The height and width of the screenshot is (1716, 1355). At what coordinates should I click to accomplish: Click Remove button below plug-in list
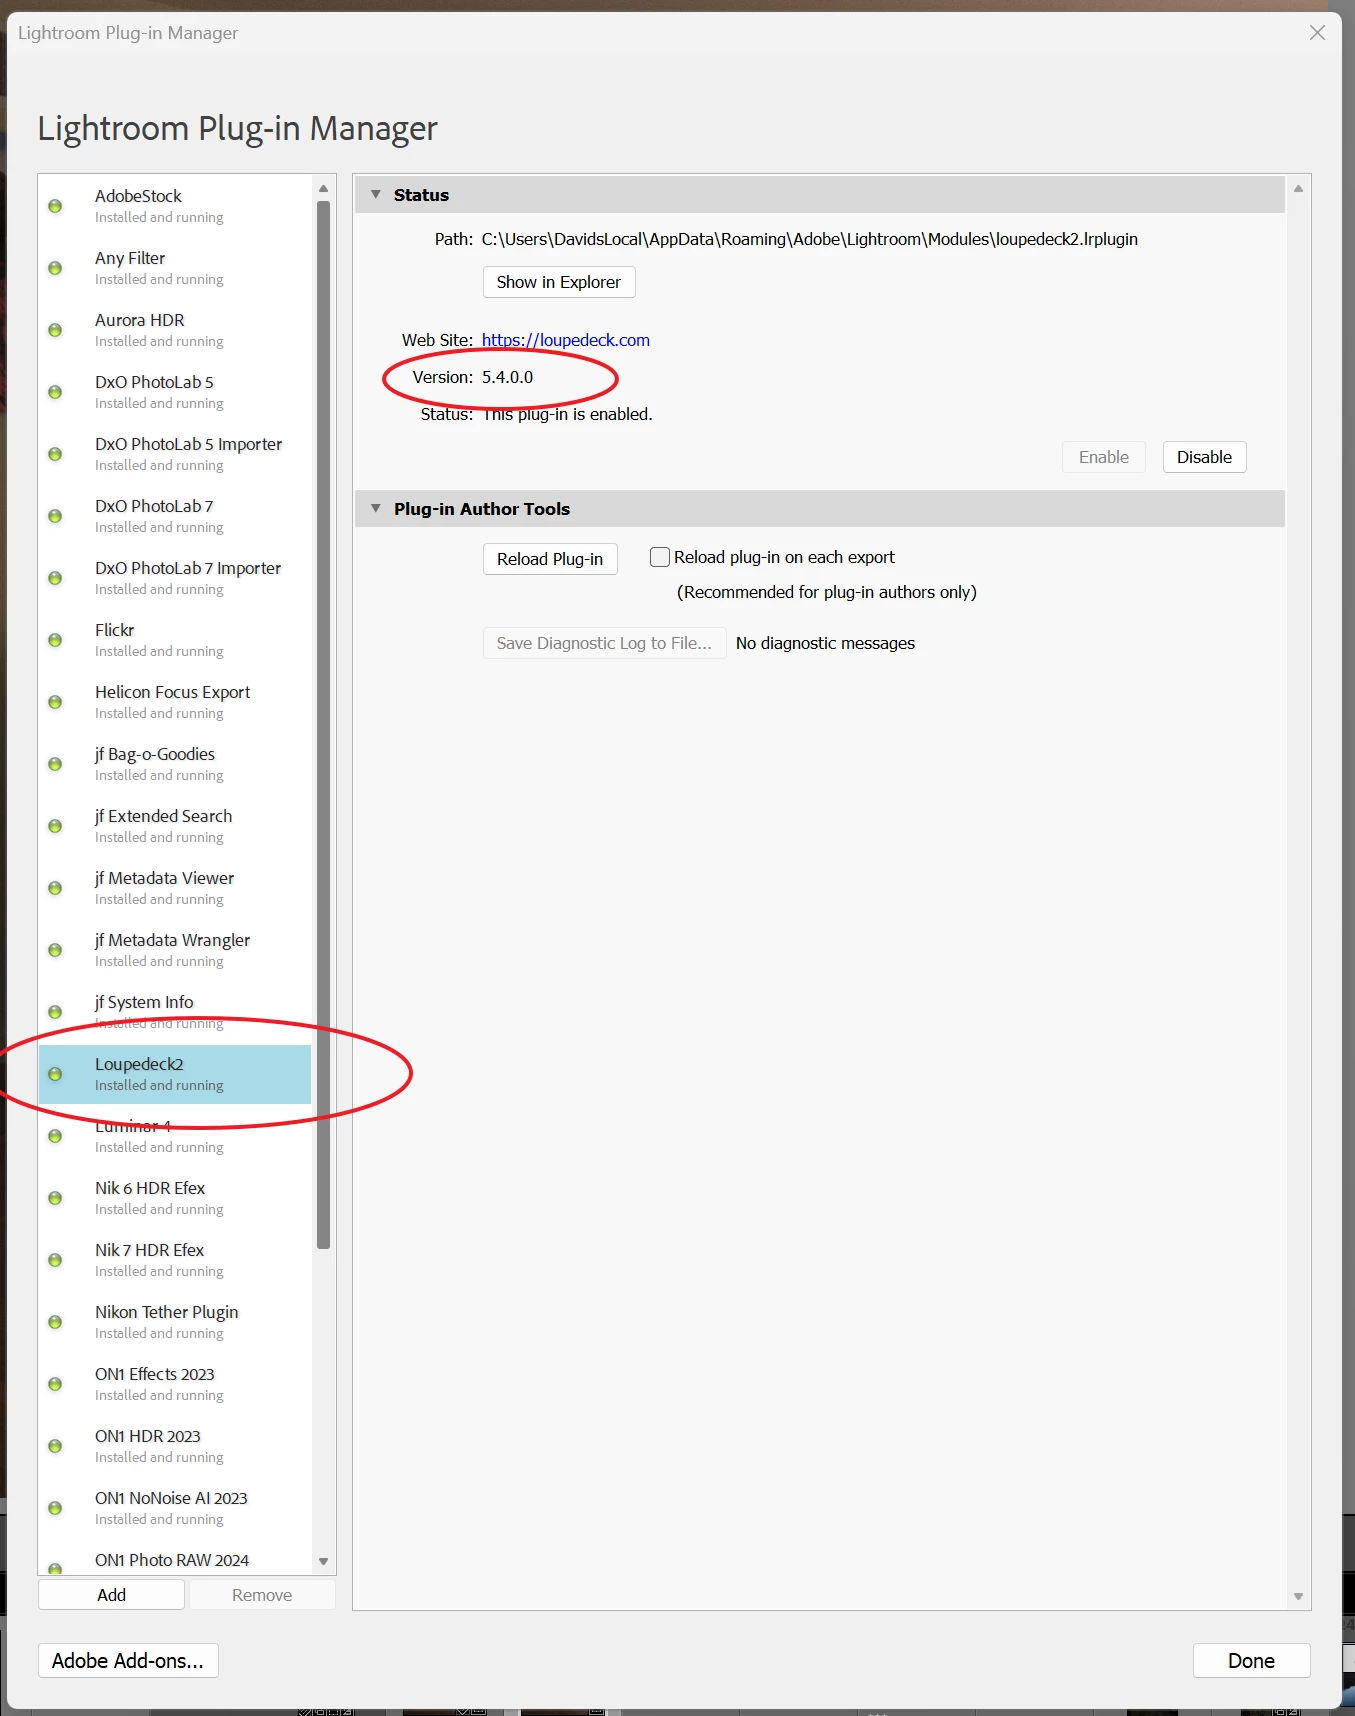coord(262,1595)
